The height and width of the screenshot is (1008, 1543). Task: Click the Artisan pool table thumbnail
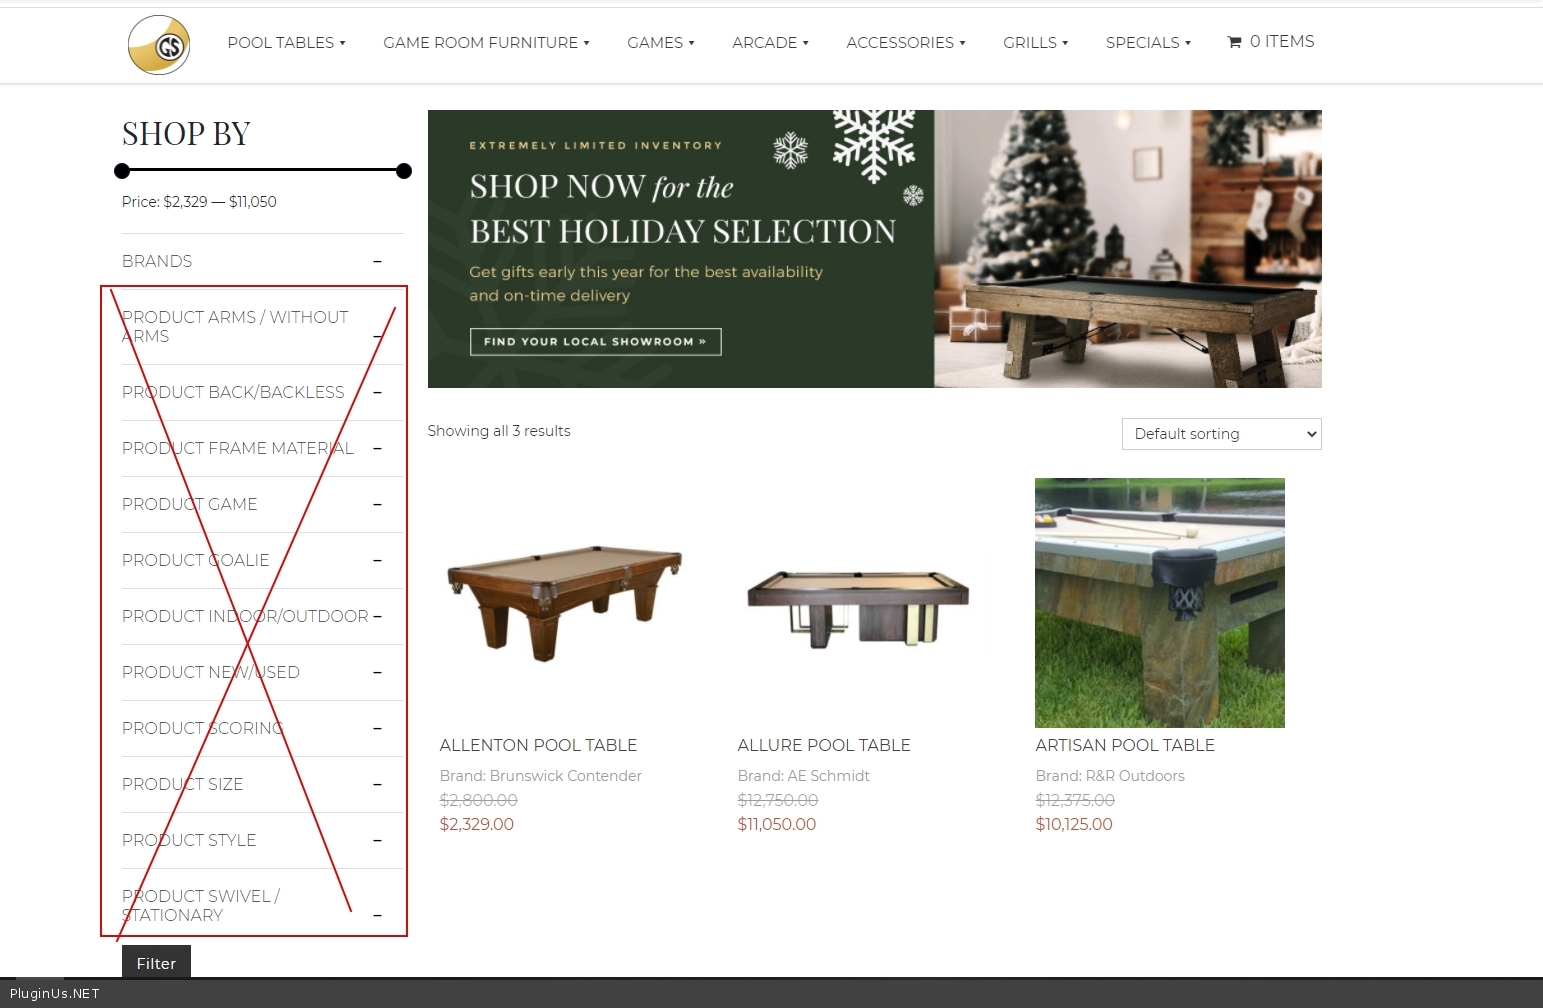[1160, 603]
